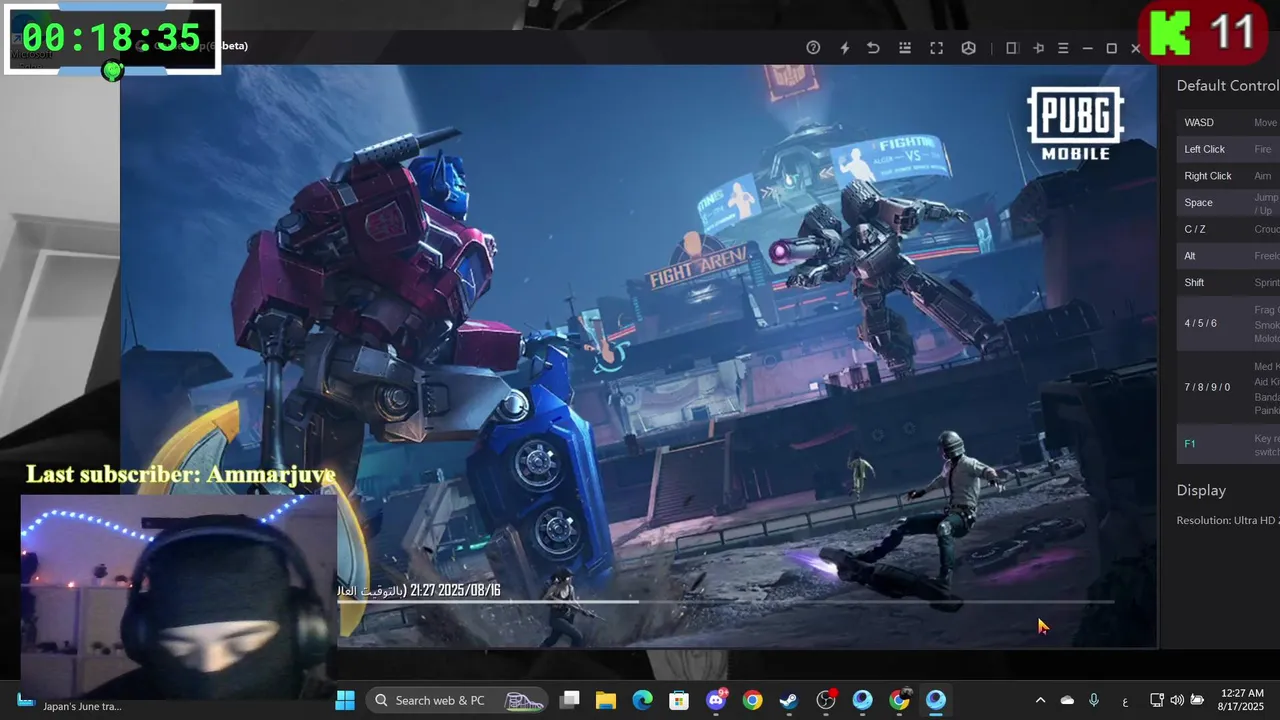Viewport: 1280px width, 720px height.
Task: Toggle fullscreen mode icon
Action: [x=937, y=48]
